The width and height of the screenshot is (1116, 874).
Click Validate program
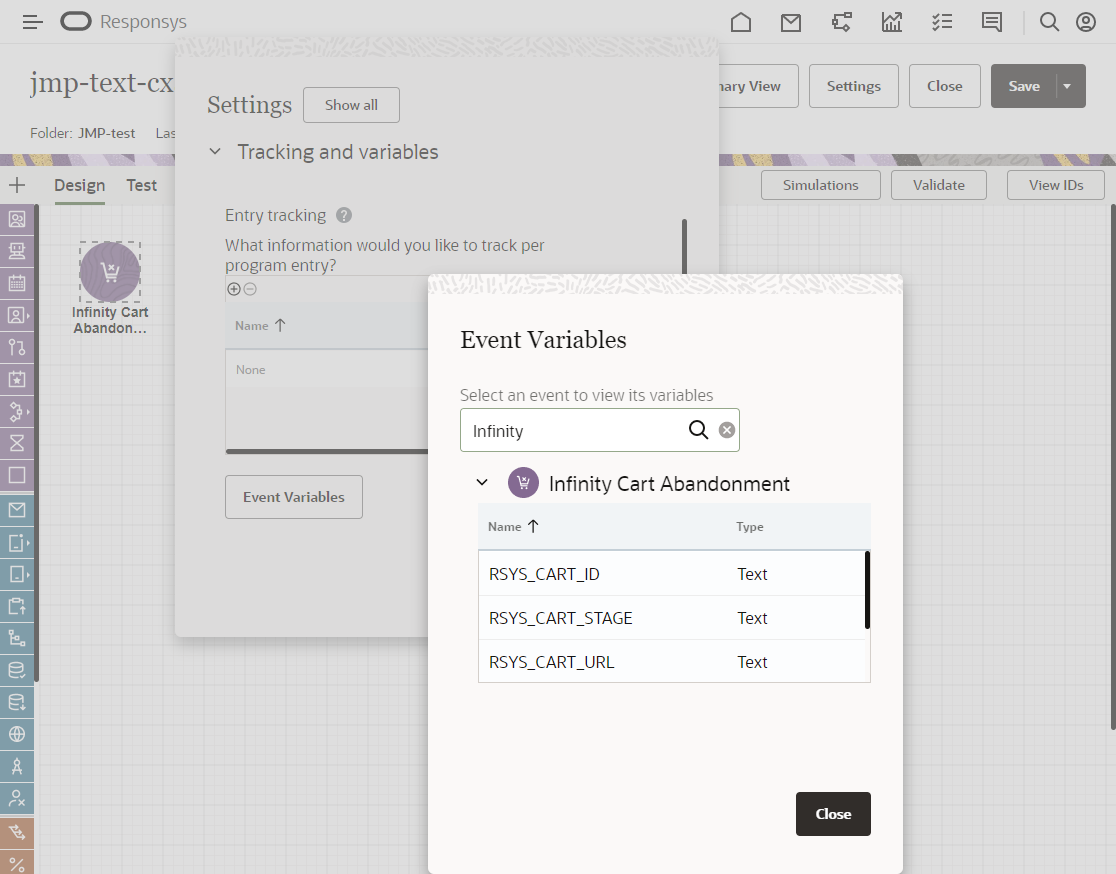939,185
